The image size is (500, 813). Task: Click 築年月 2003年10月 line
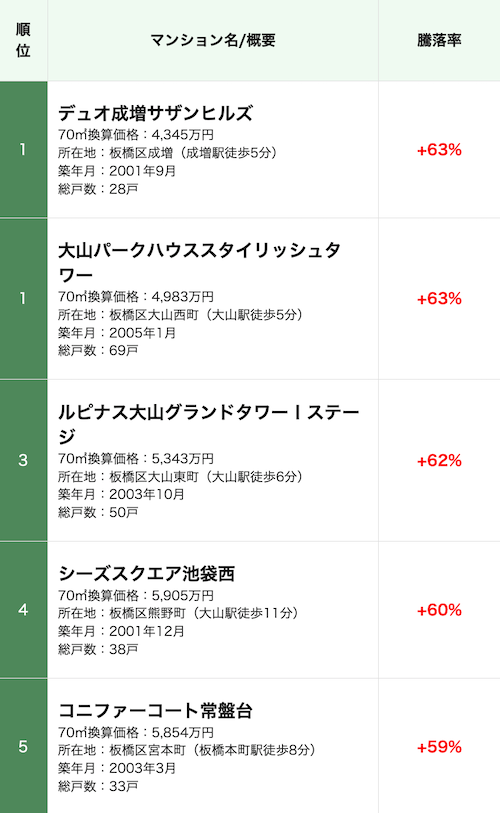pos(121,494)
